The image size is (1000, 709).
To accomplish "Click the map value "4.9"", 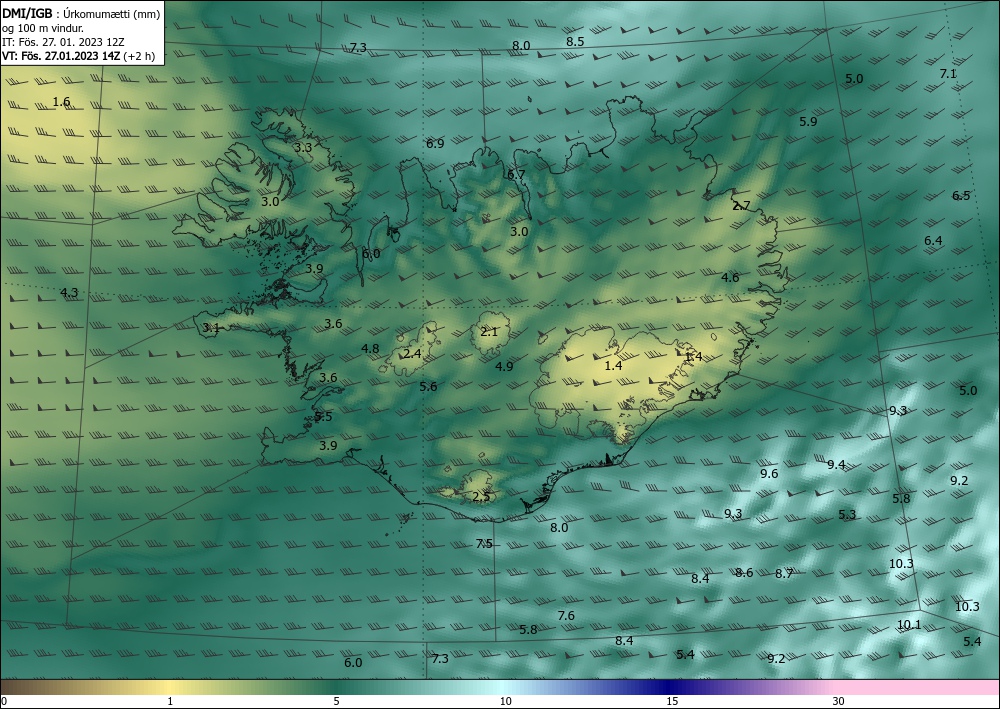I will (x=504, y=367).
